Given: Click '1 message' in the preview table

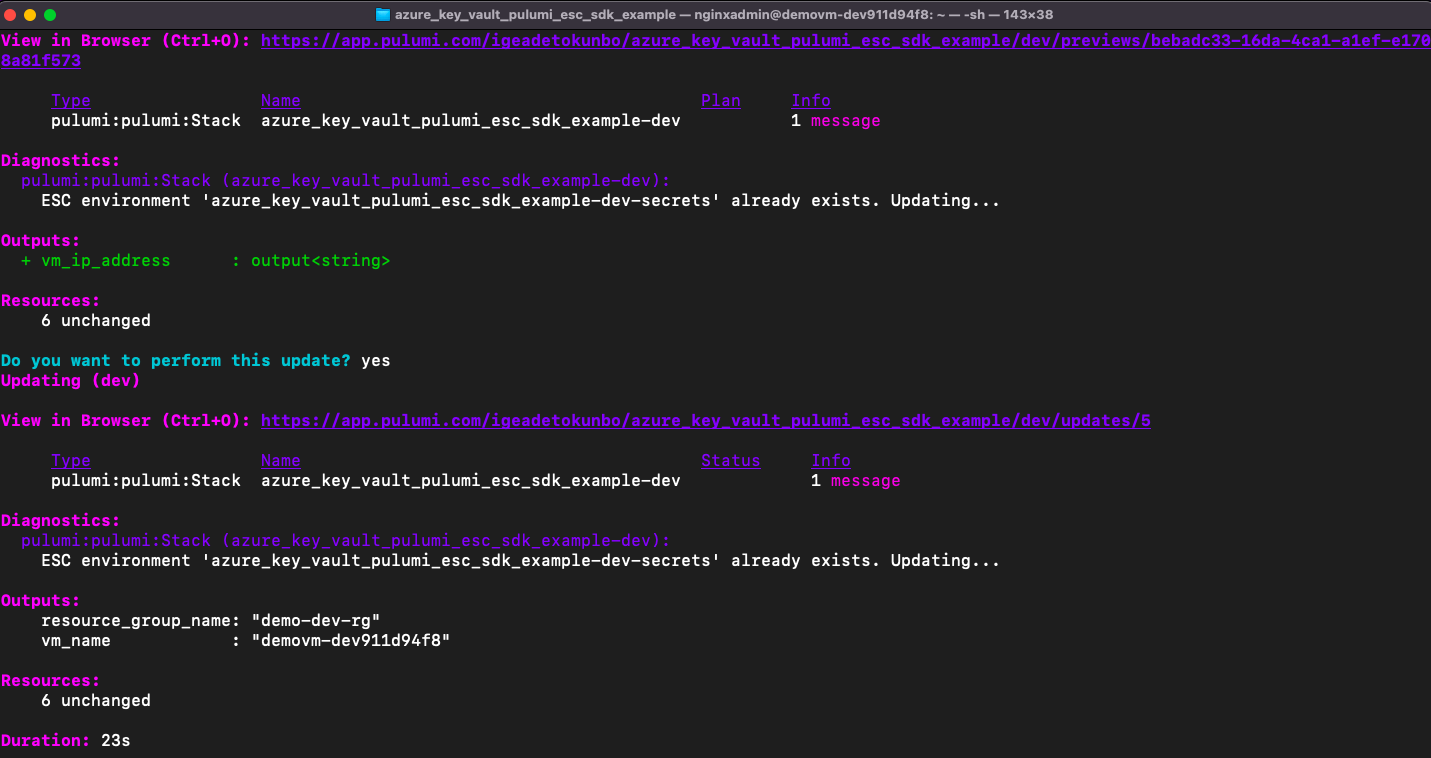Looking at the screenshot, I should coord(836,121).
